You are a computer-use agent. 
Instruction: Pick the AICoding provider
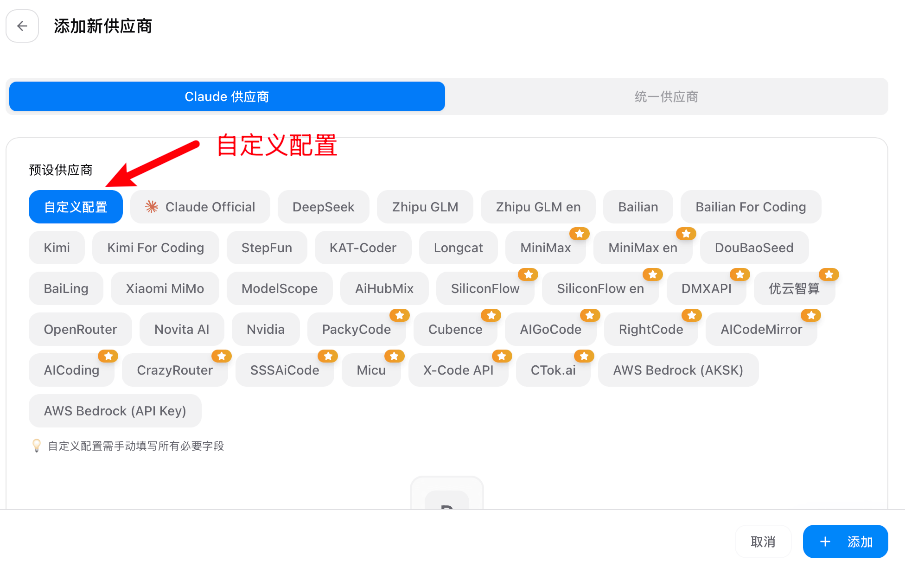[x=72, y=370]
